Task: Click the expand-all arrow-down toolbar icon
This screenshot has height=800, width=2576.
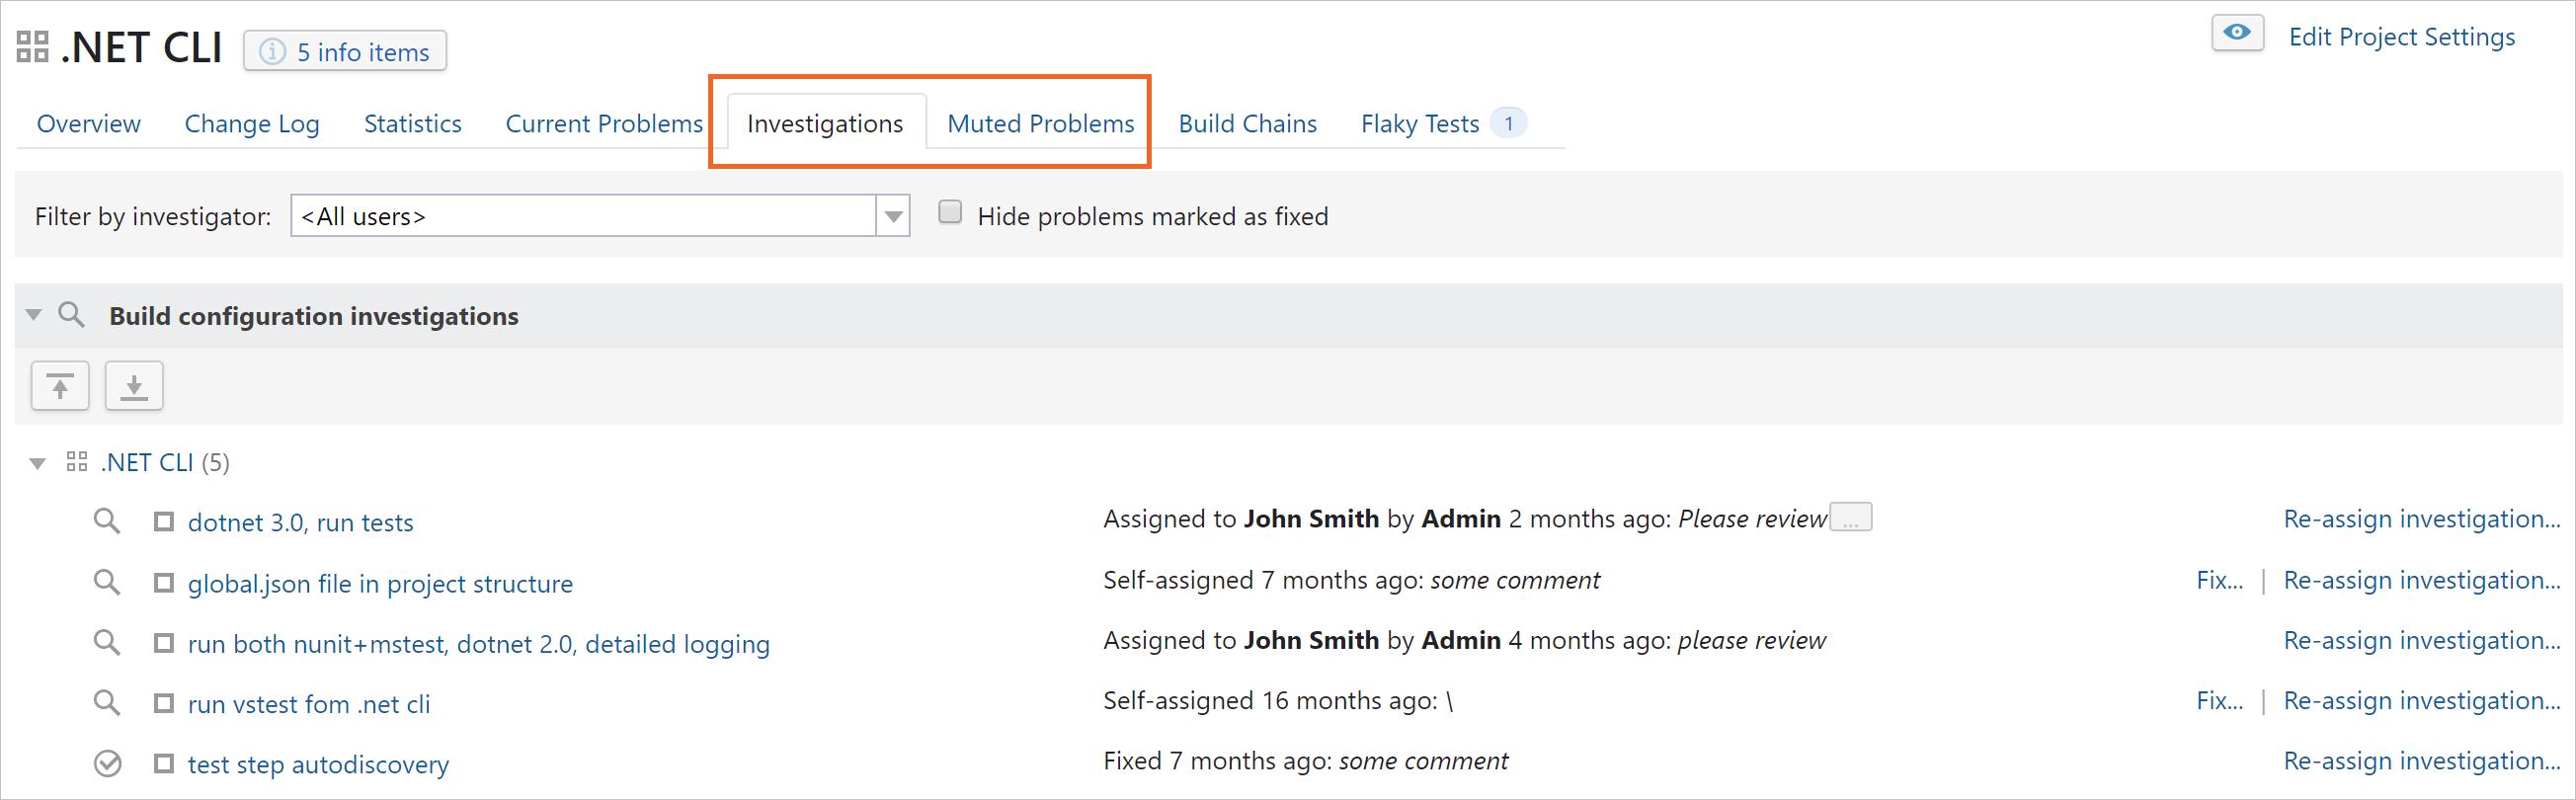Action: pos(134,386)
